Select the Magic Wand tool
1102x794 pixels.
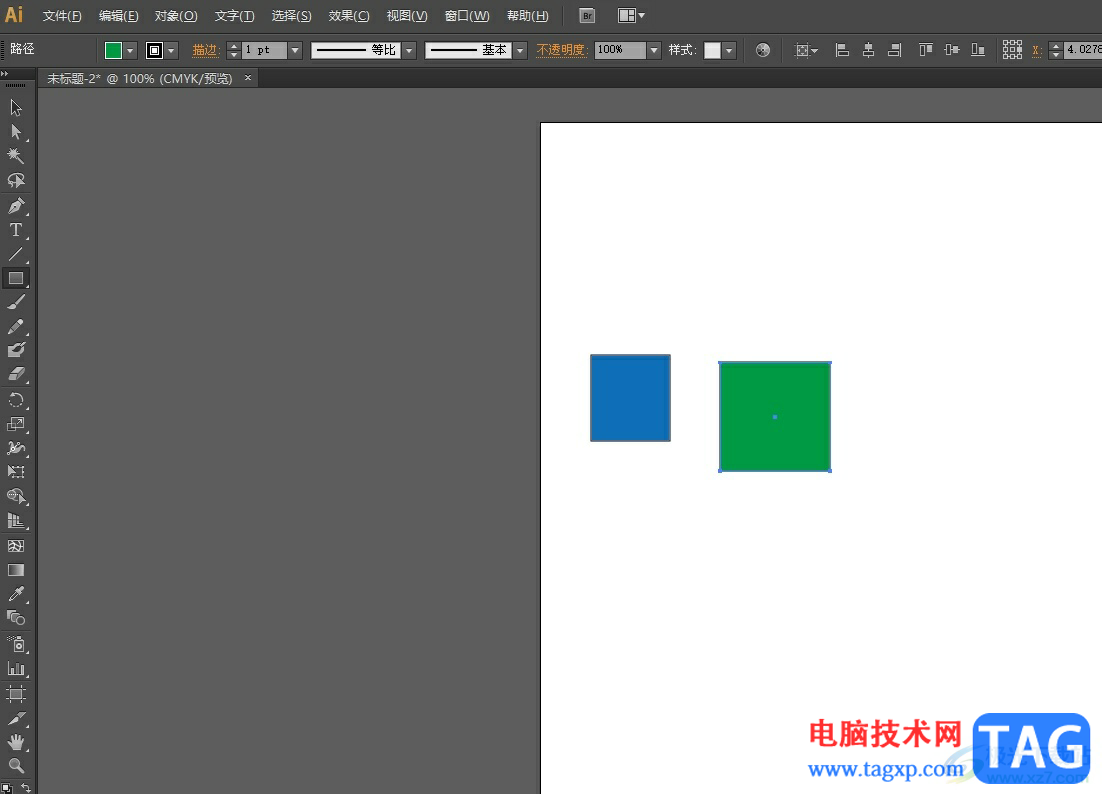pos(16,156)
